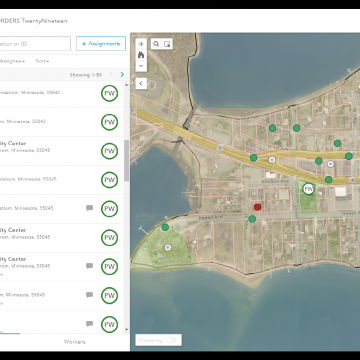Viewport: 360px width, 360px height.
Task: Reset map to home extent
Action: (141, 55)
